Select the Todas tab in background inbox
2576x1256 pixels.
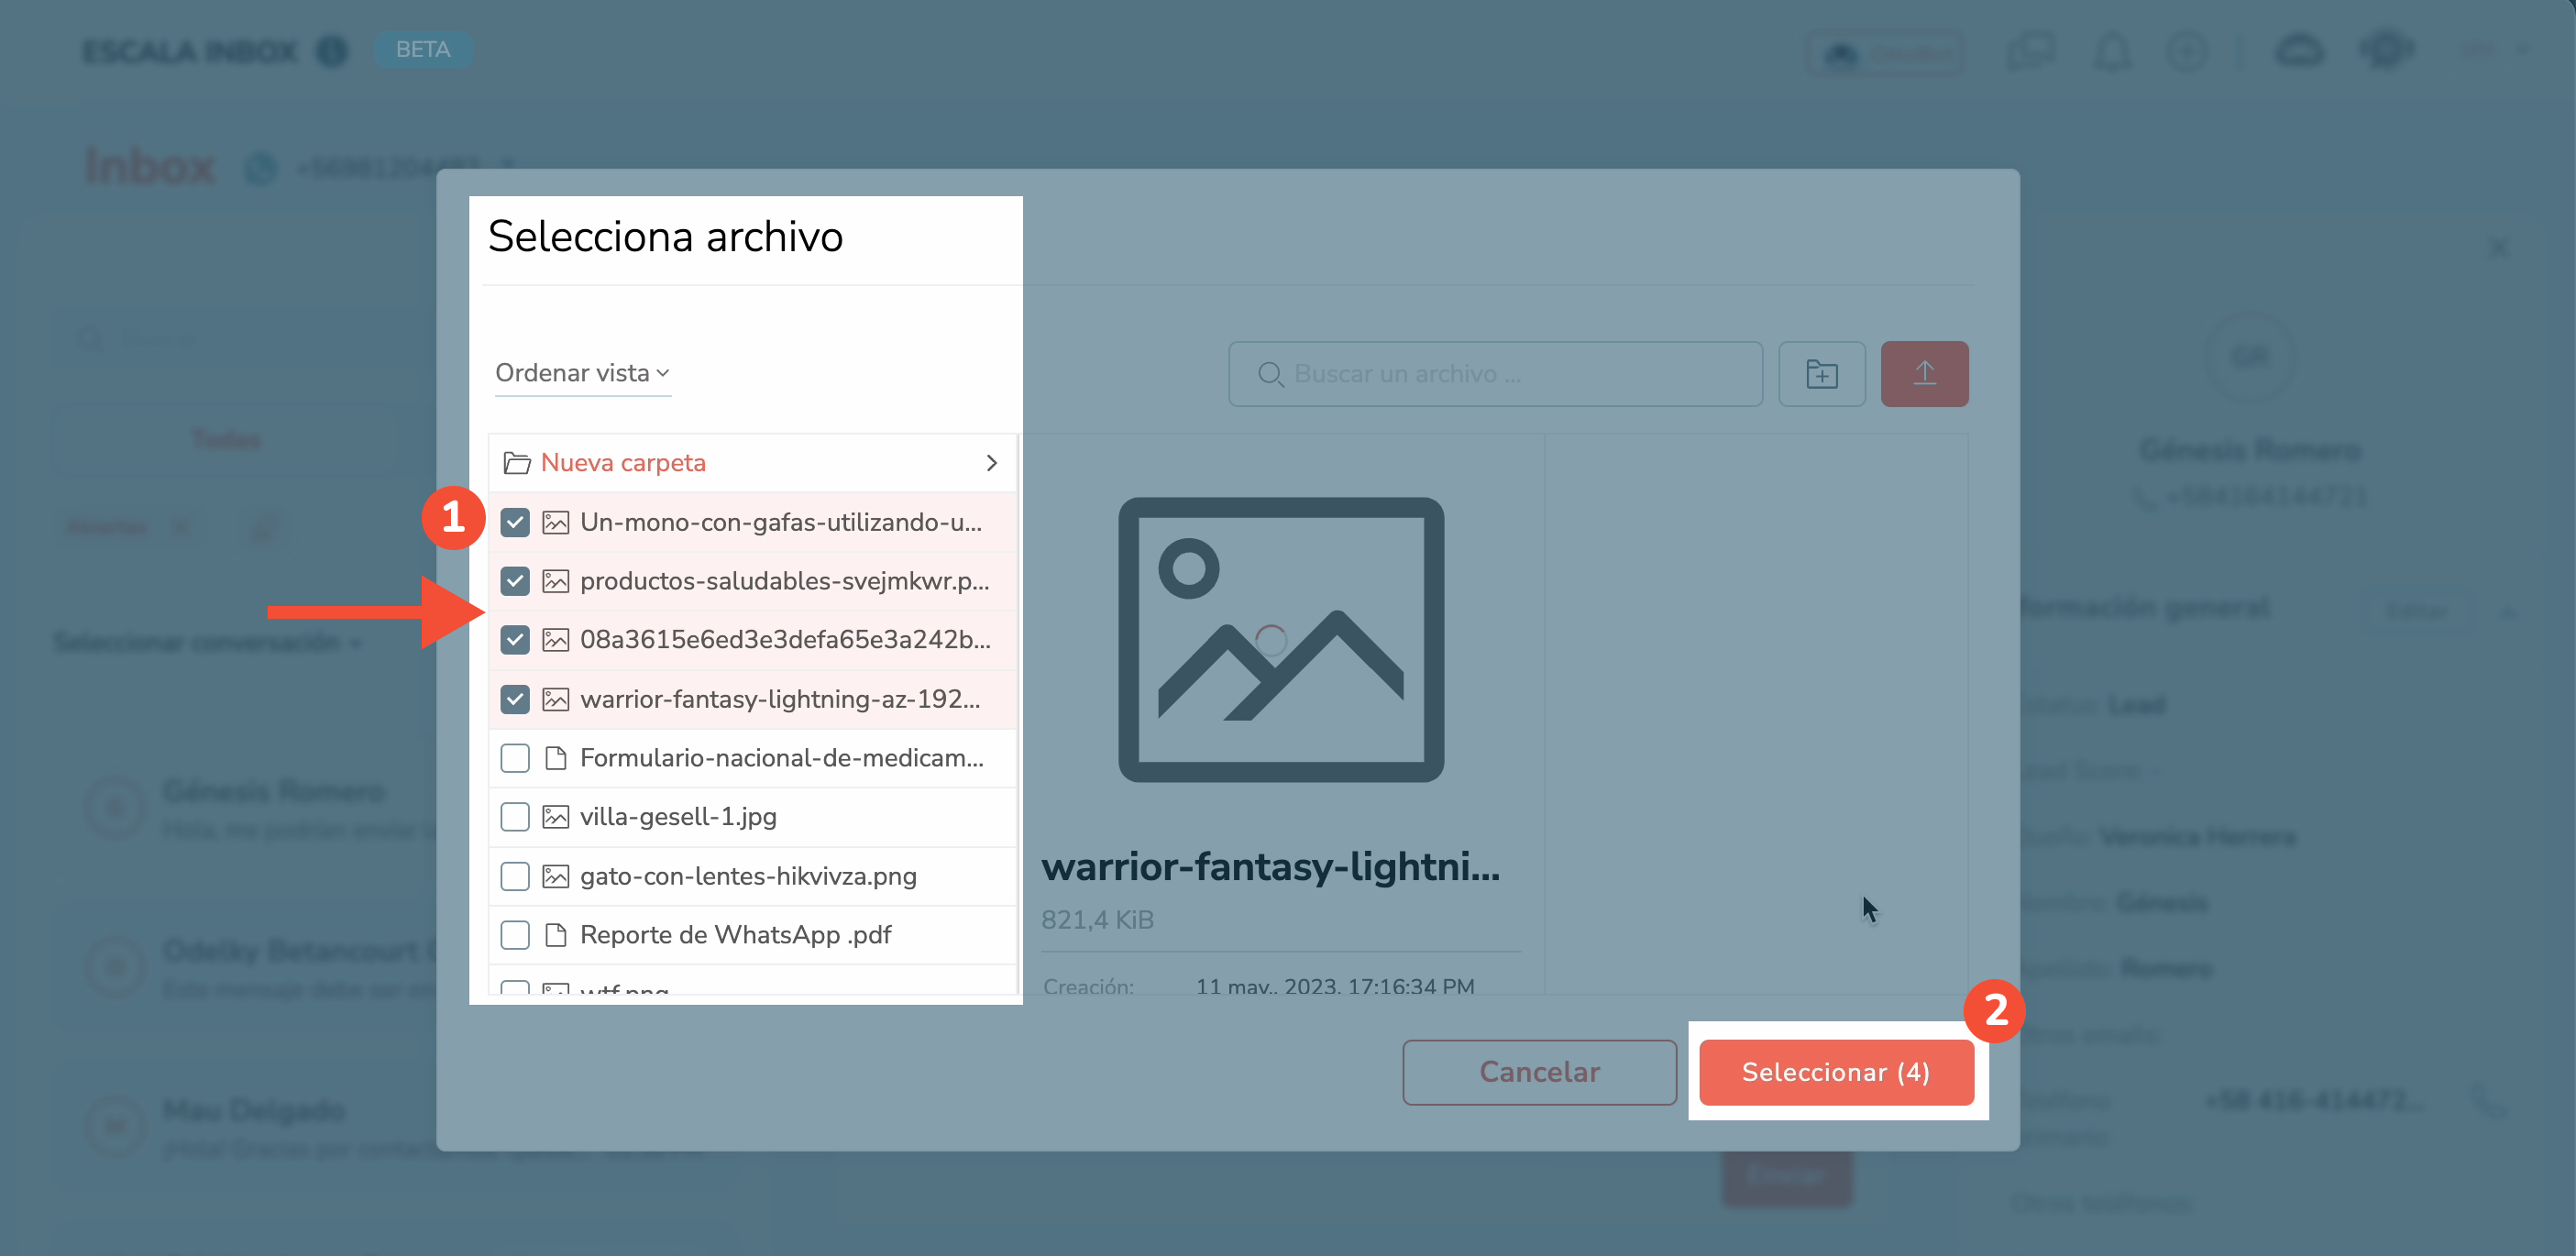point(227,440)
